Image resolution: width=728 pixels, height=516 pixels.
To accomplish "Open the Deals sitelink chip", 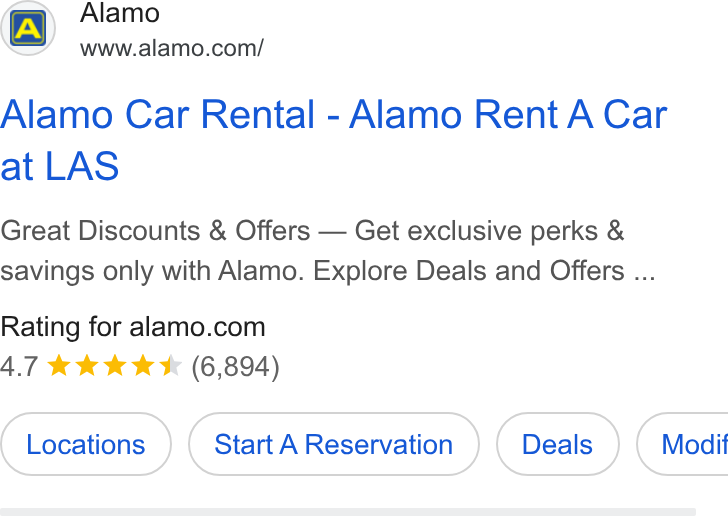I will (558, 444).
